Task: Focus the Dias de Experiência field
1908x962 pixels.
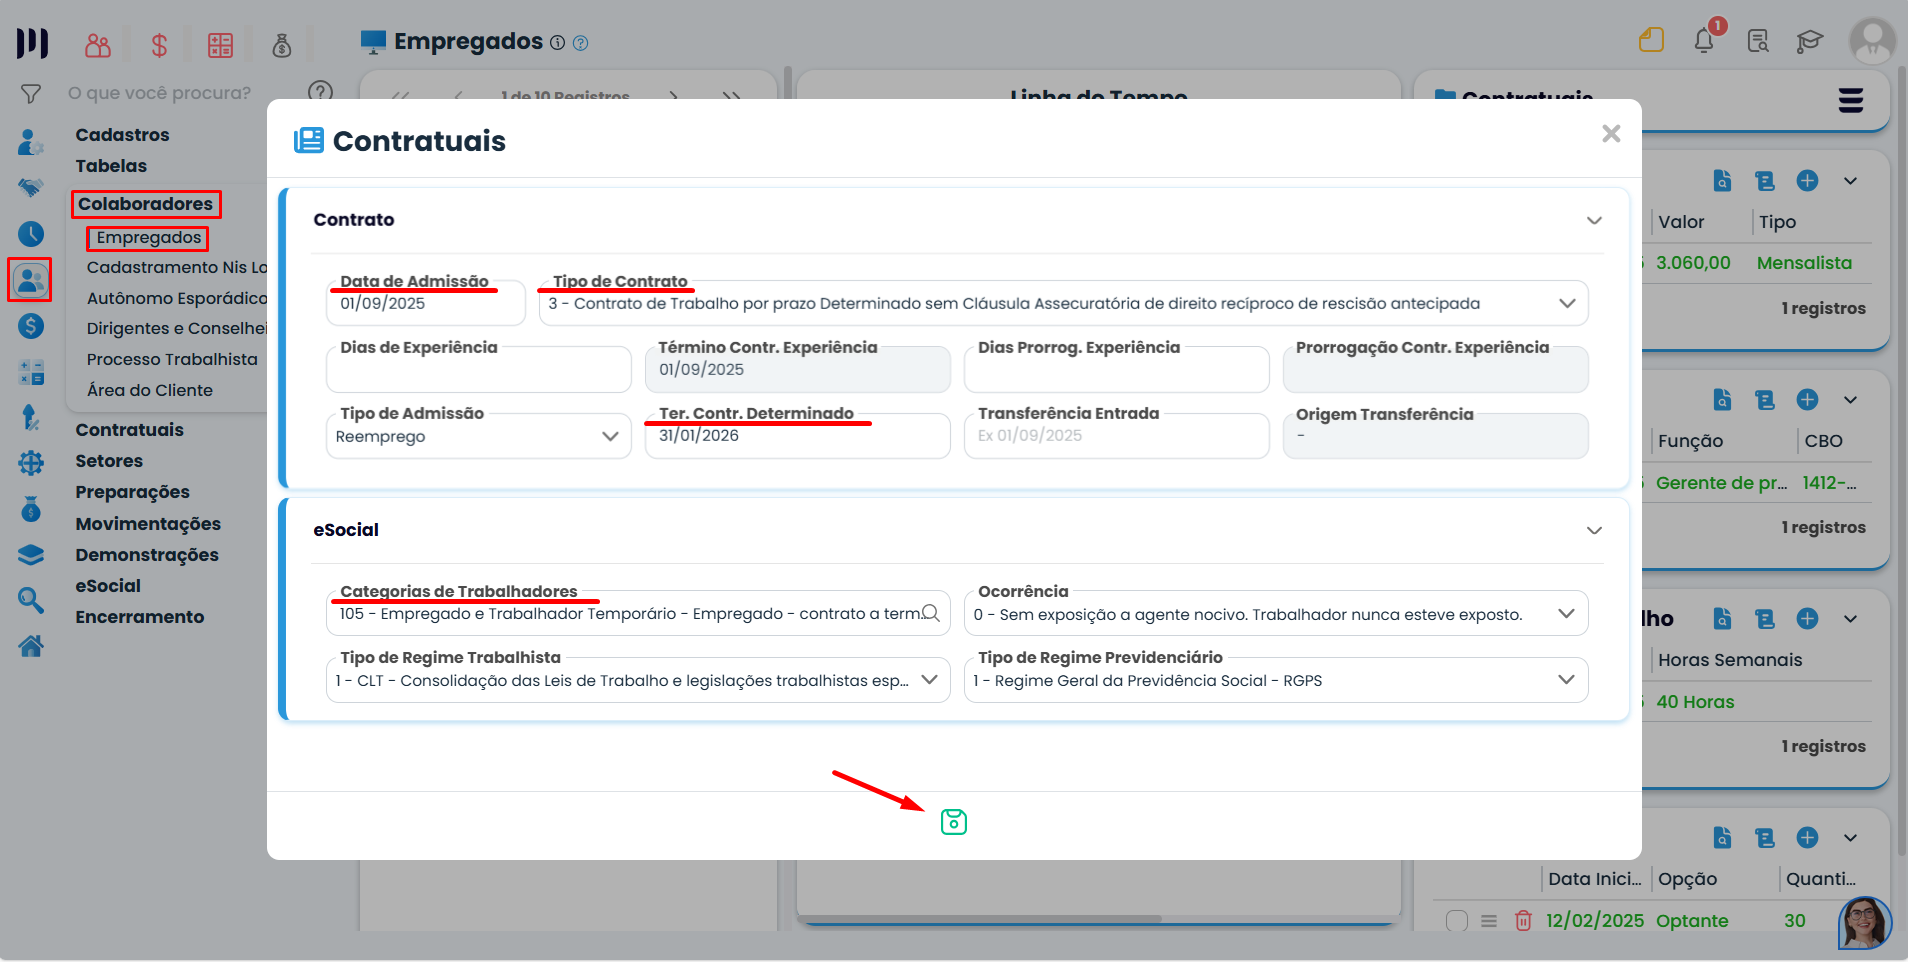Action: 478,370
